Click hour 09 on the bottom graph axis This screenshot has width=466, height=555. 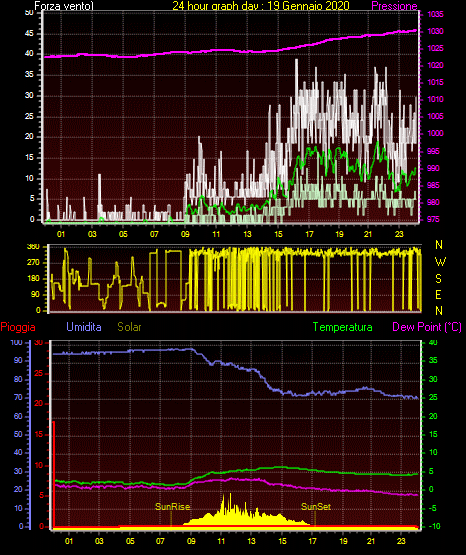pos(191,541)
